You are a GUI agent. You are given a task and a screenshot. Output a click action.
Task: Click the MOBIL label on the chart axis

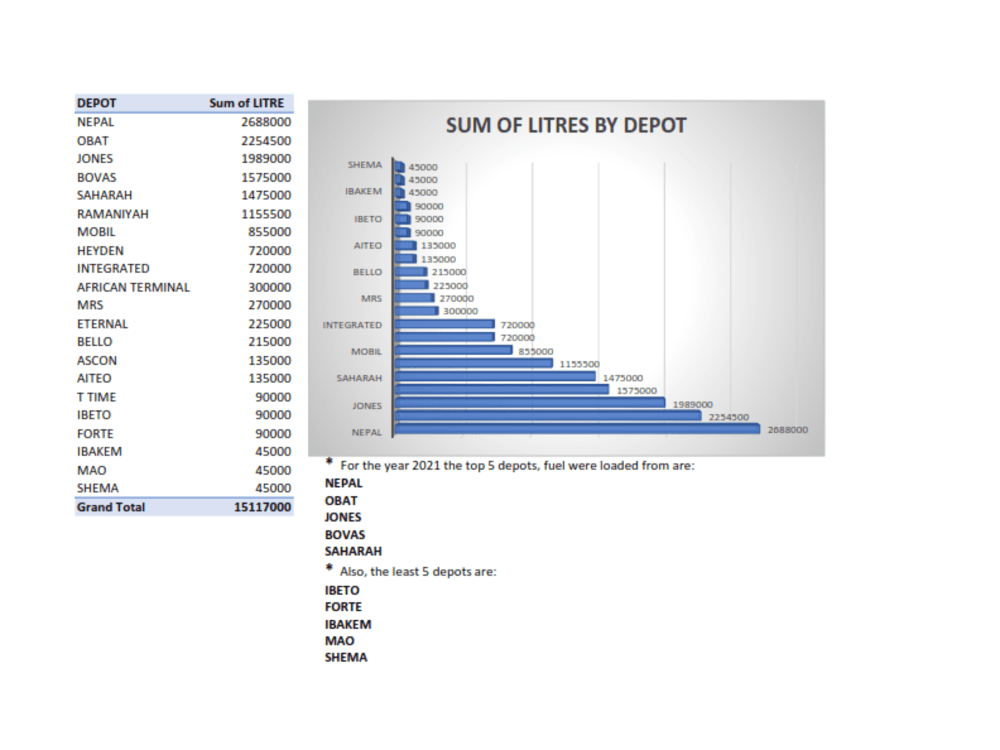[366, 351]
